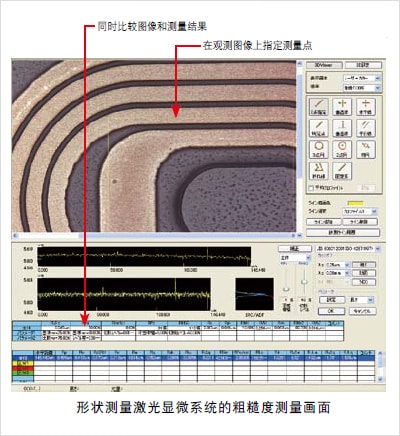
Task: Select the two-point circle tool with center dot
Action: [342, 149]
